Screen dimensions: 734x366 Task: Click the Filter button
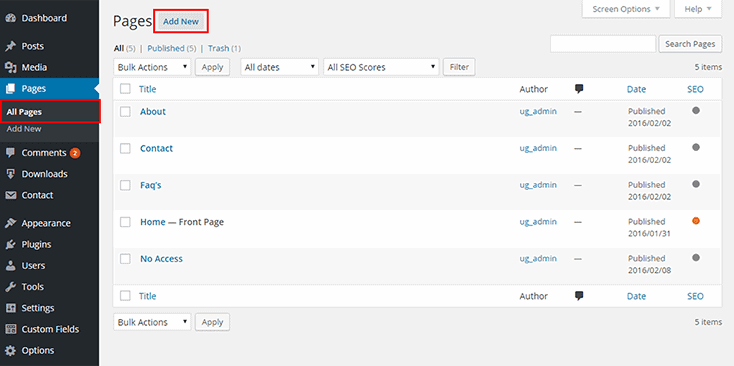459,67
